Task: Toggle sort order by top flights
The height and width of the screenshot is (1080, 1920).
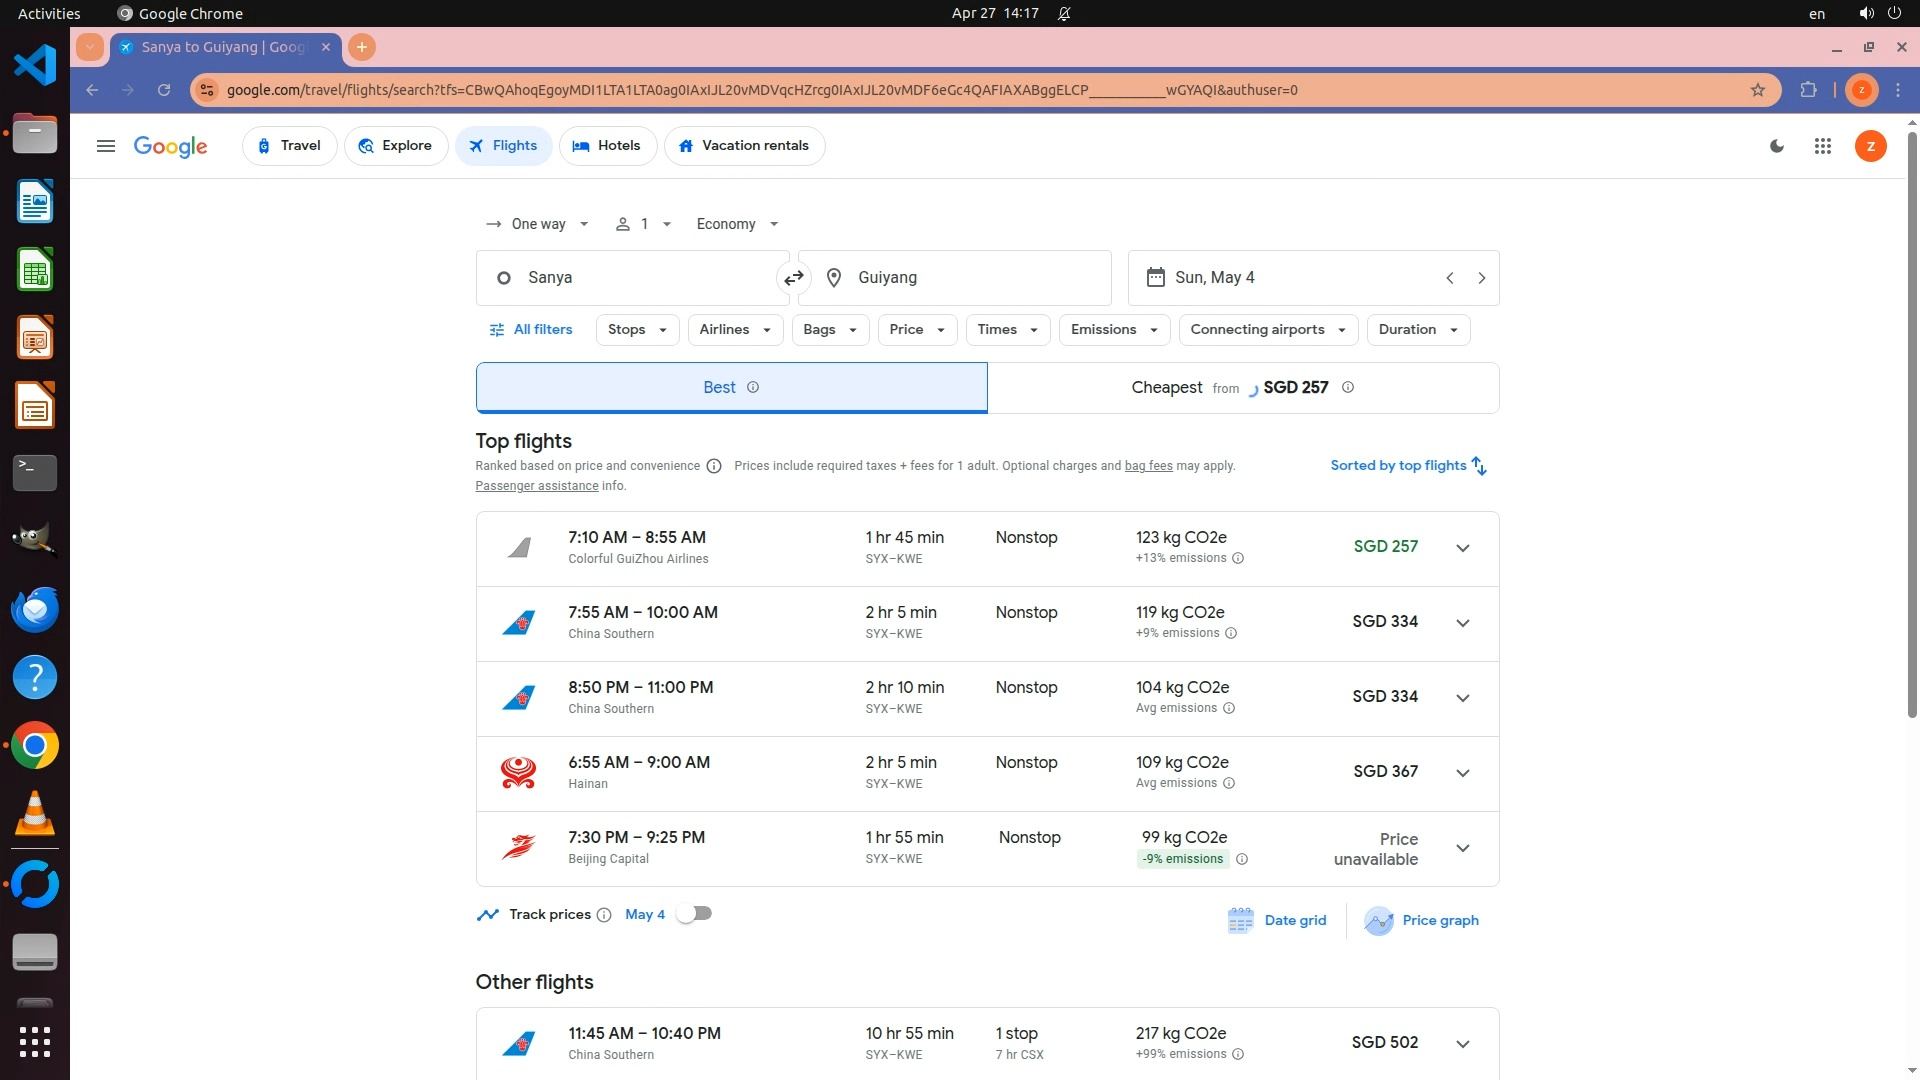Action: click(1408, 466)
